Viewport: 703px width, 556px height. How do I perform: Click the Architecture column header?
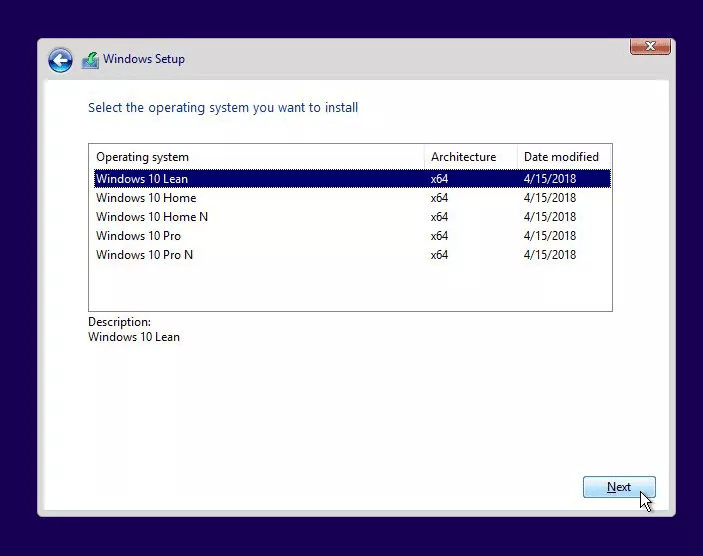pyautogui.click(x=471, y=157)
